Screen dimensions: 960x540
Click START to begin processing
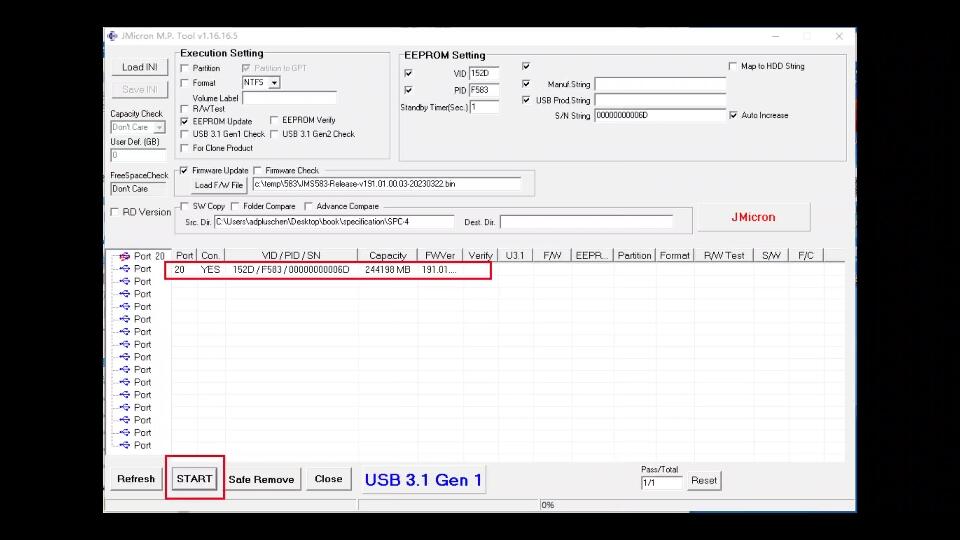pos(195,479)
